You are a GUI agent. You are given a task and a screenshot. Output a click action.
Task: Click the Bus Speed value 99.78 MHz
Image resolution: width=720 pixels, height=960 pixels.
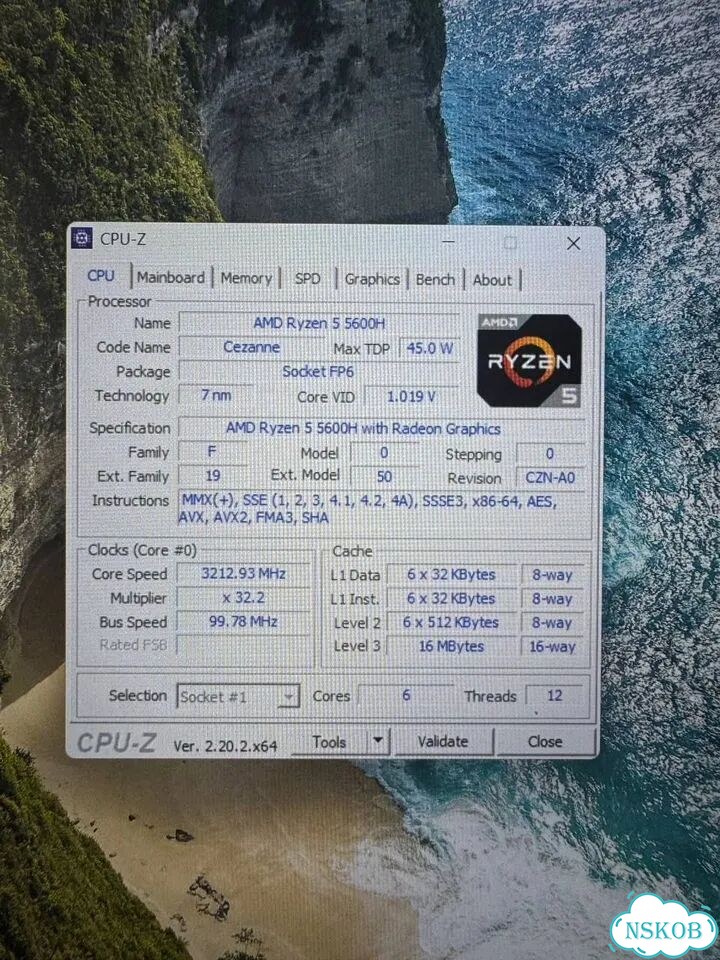click(244, 621)
